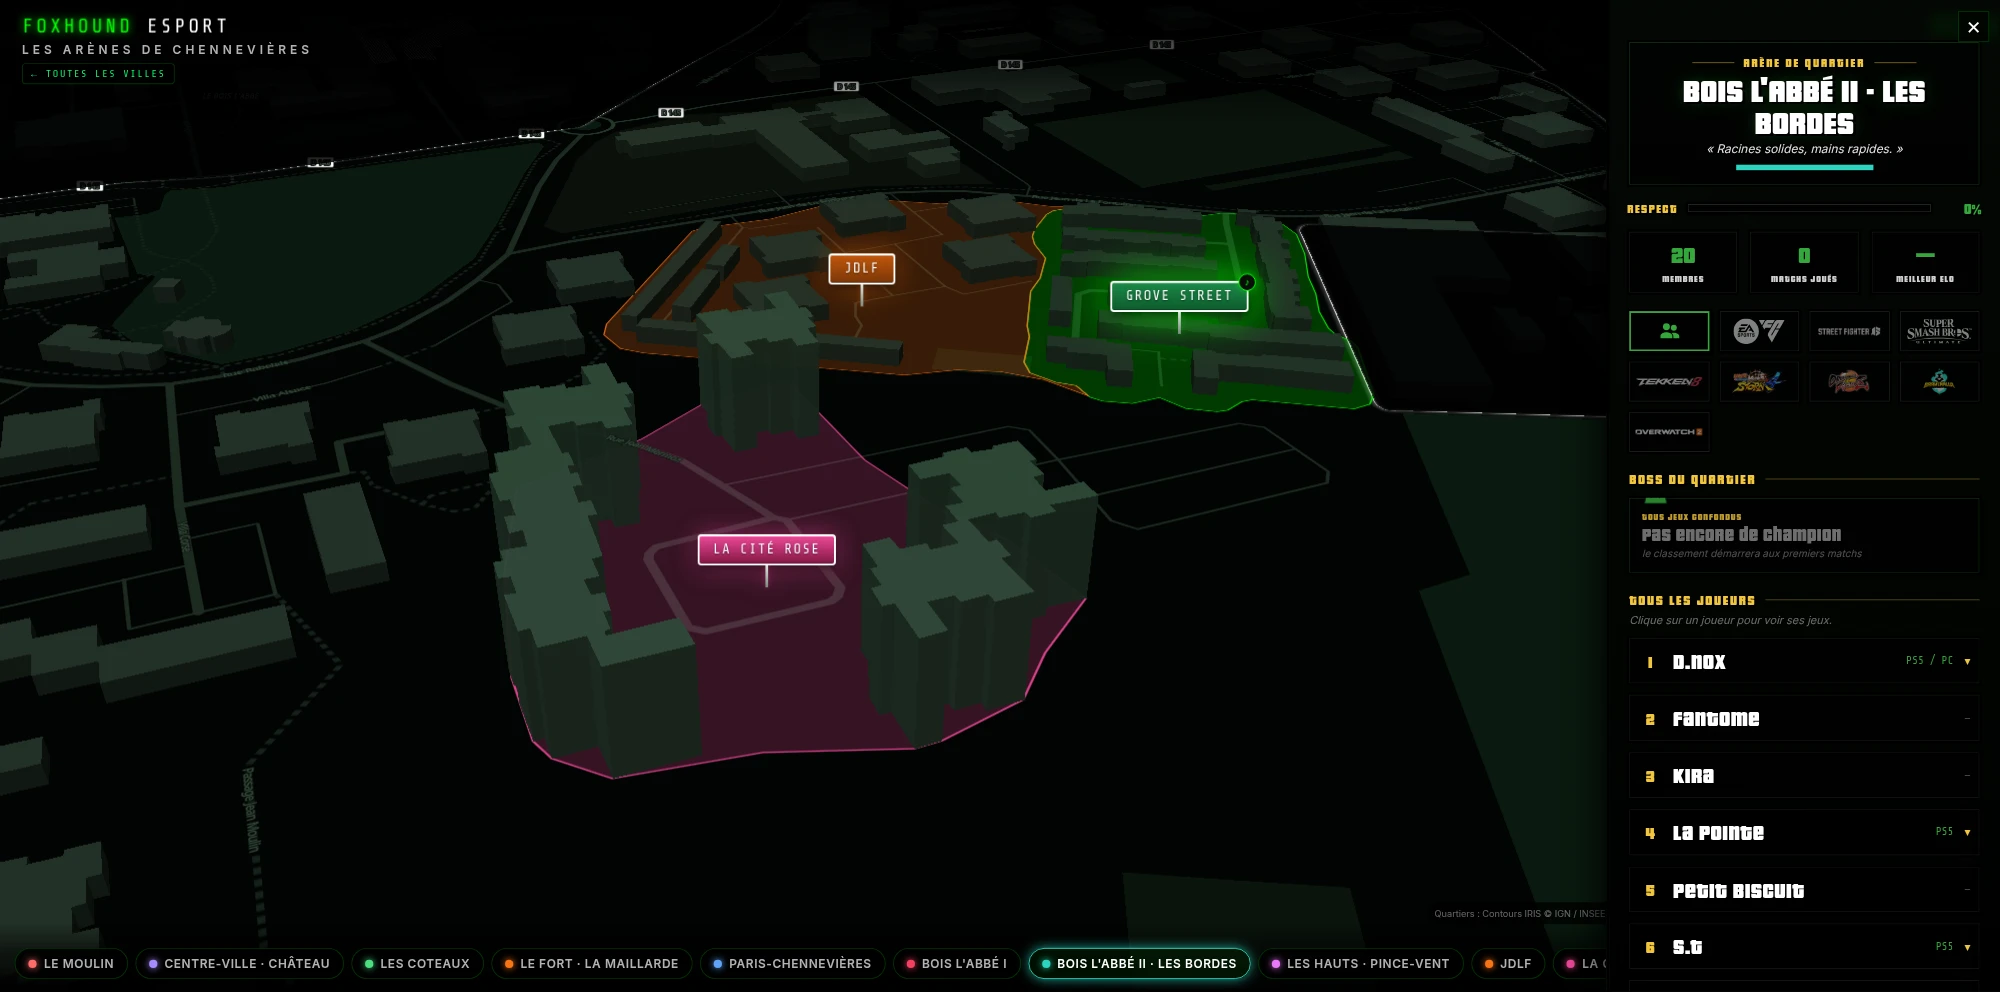Filter players by Street Fighter 6

point(1849,331)
